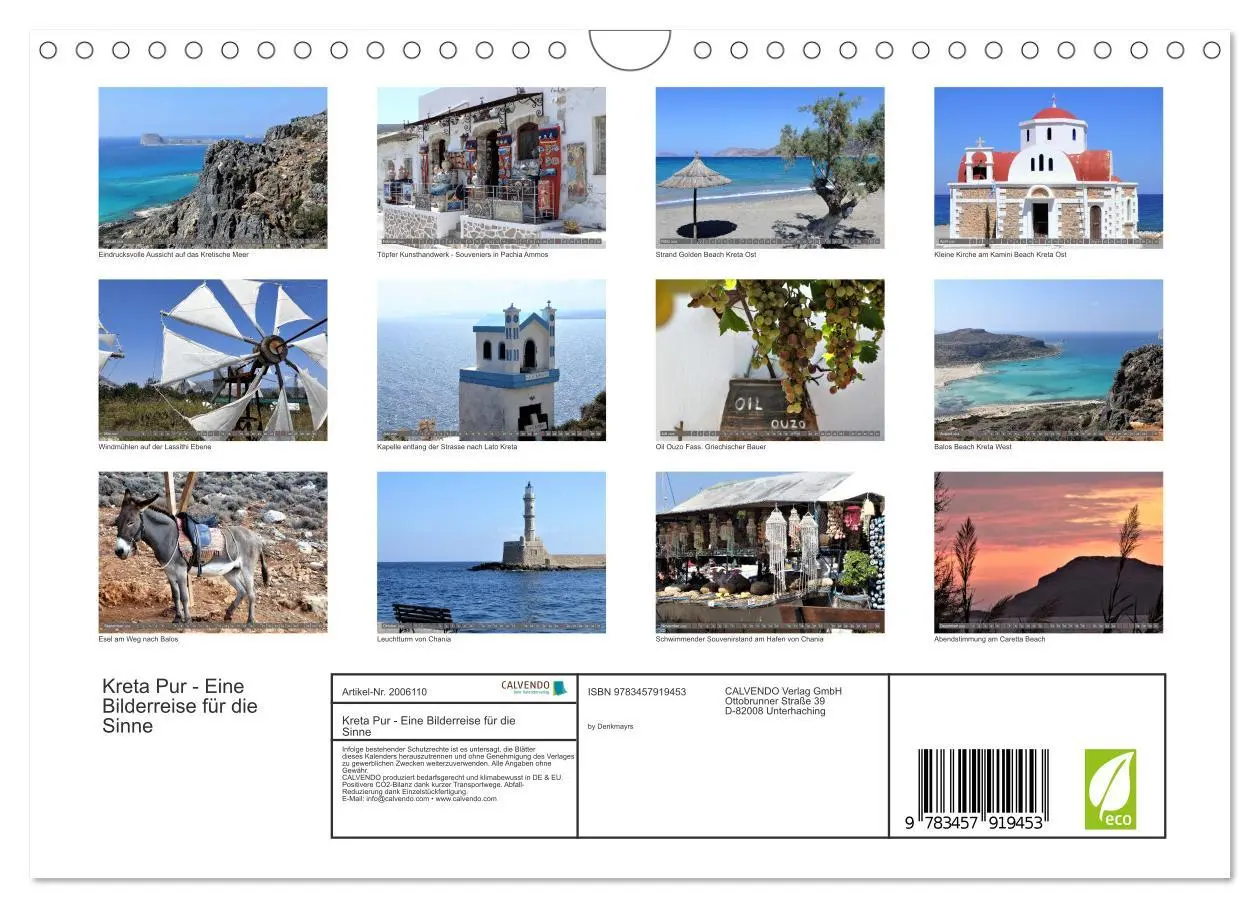This screenshot has width=1260, height=908.
Task: Select caption 'Abendstimmung am Caretta Beach'
Action: coord(990,639)
